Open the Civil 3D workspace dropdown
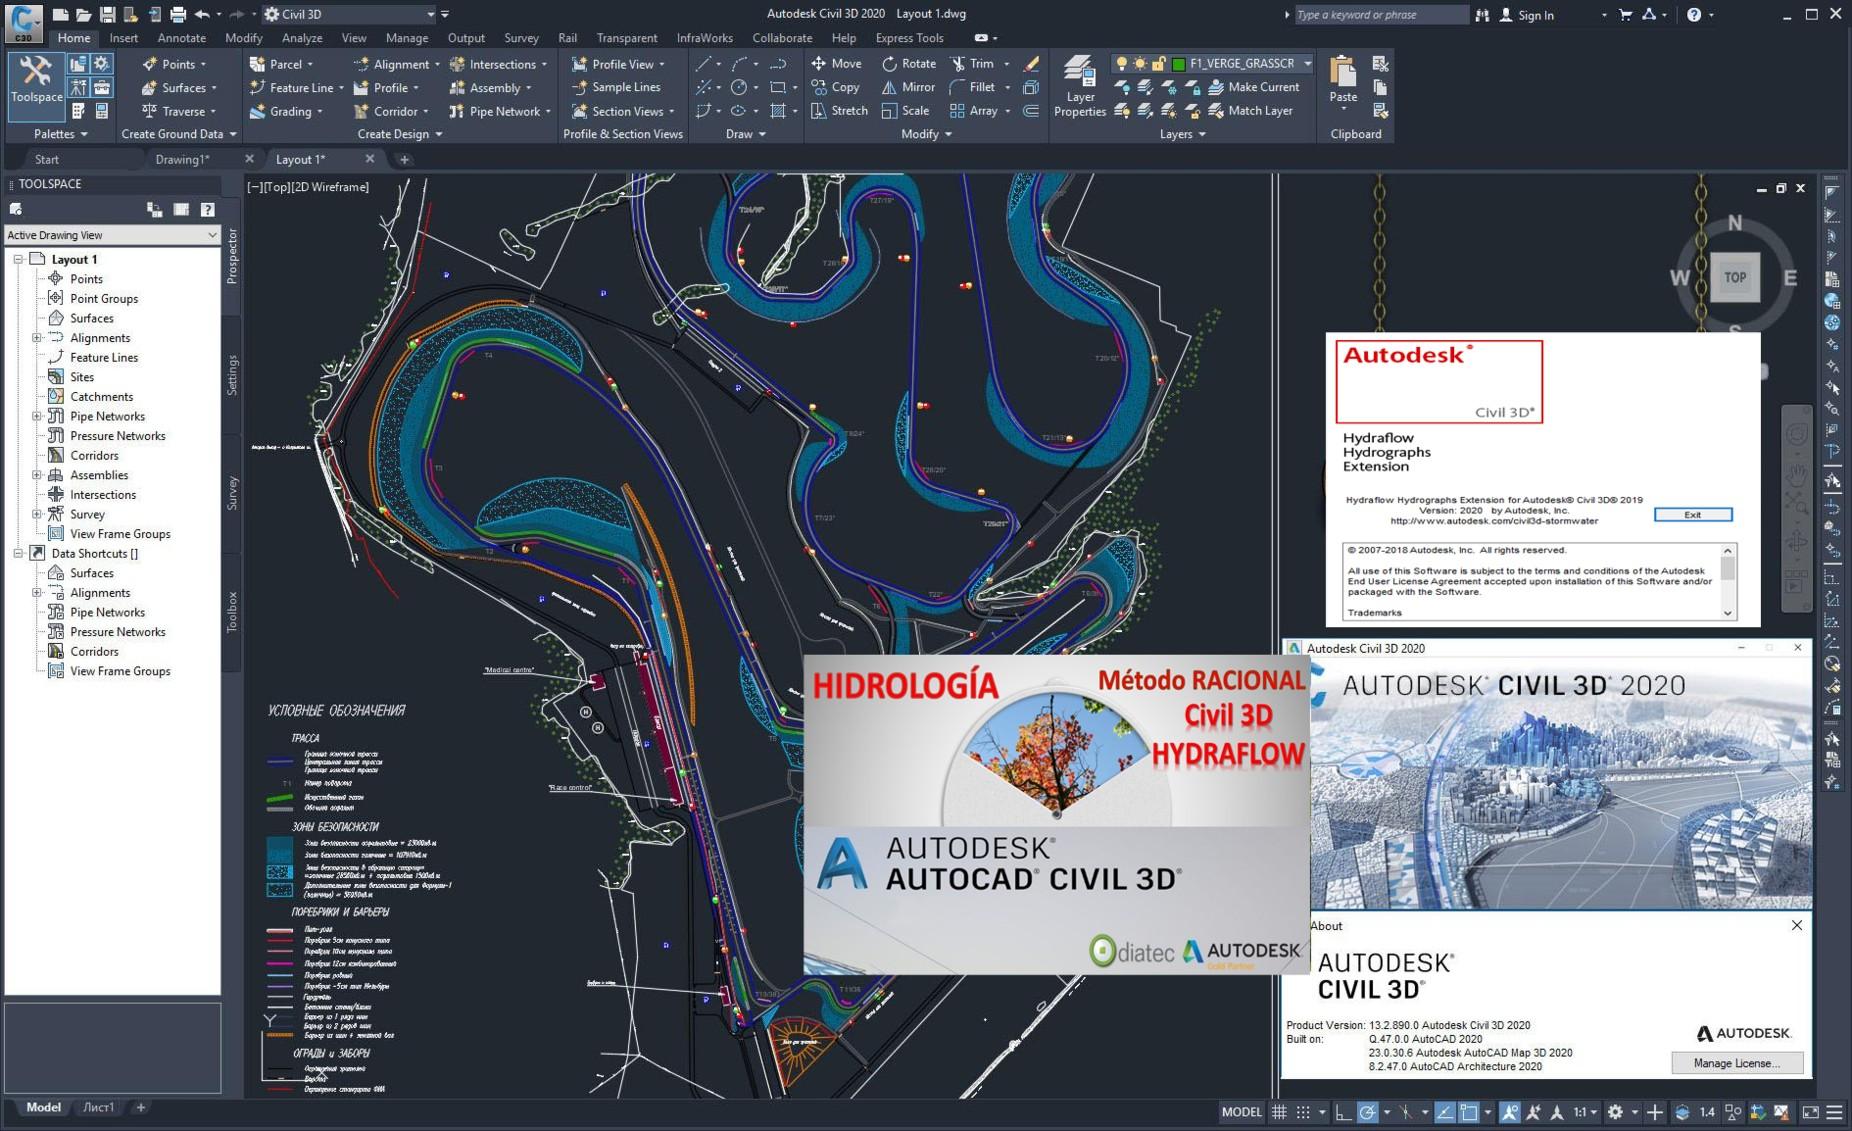Viewport: 1852px width, 1131px height. pyautogui.click(x=350, y=15)
